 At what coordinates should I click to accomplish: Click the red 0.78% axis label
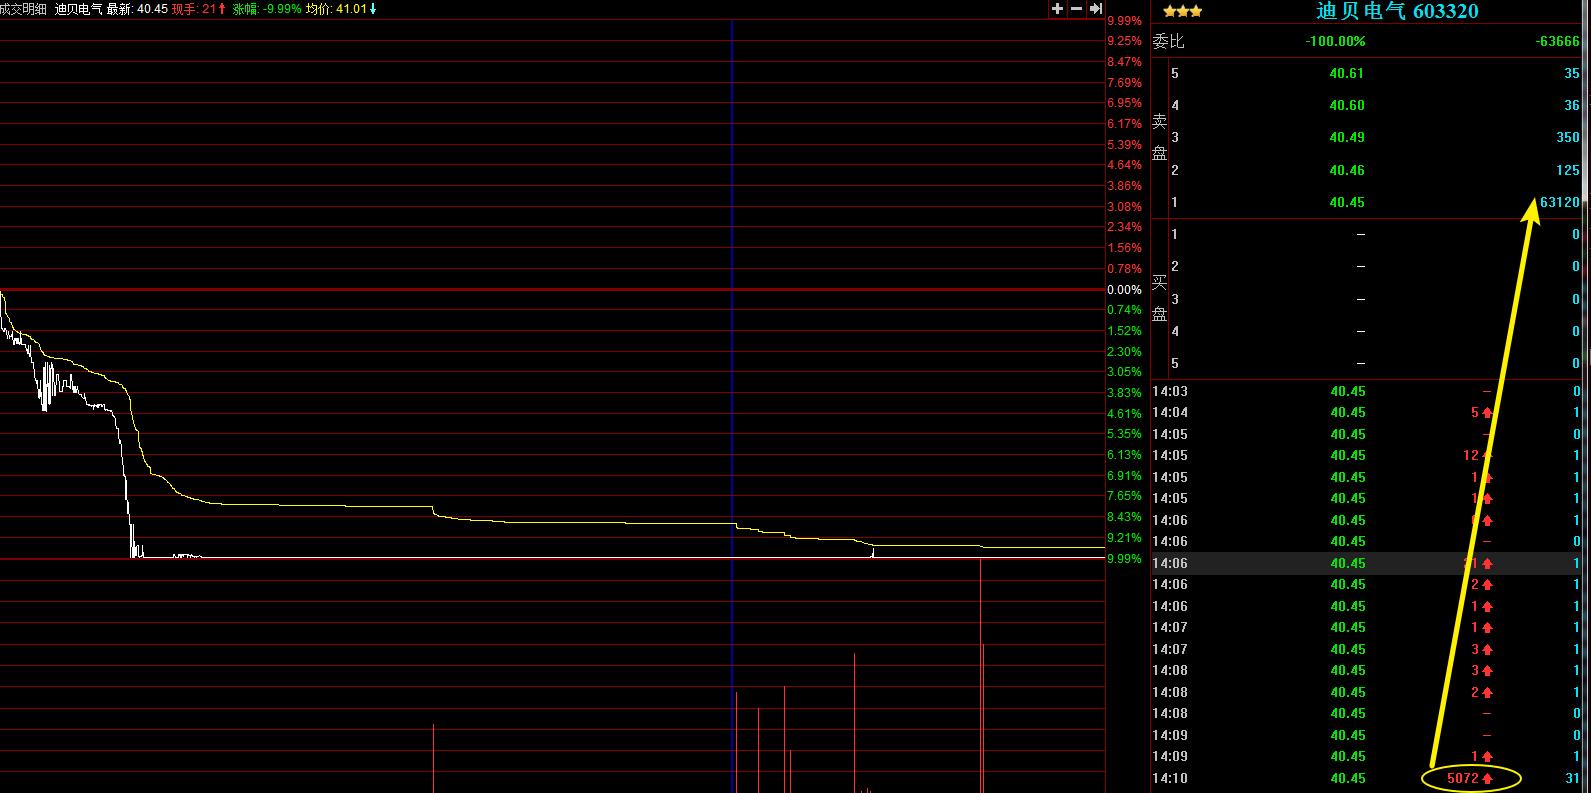(1124, 269)
